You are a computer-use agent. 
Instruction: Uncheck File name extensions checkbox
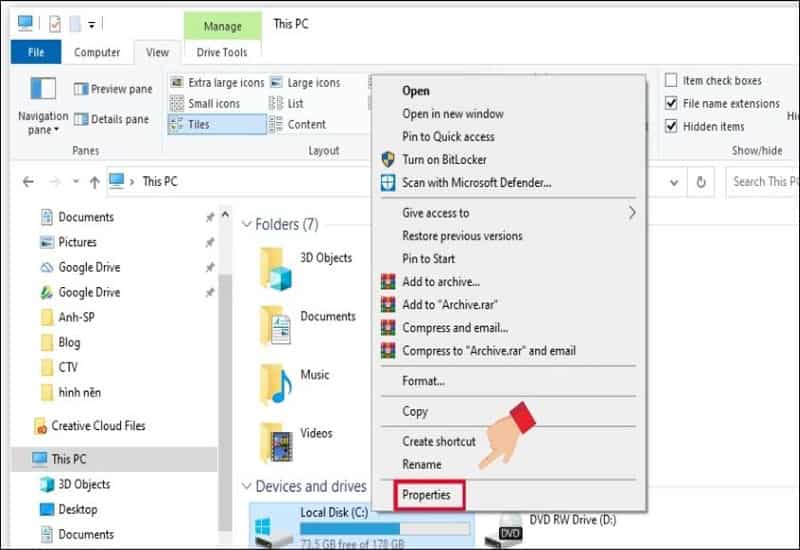click(672, 103)
